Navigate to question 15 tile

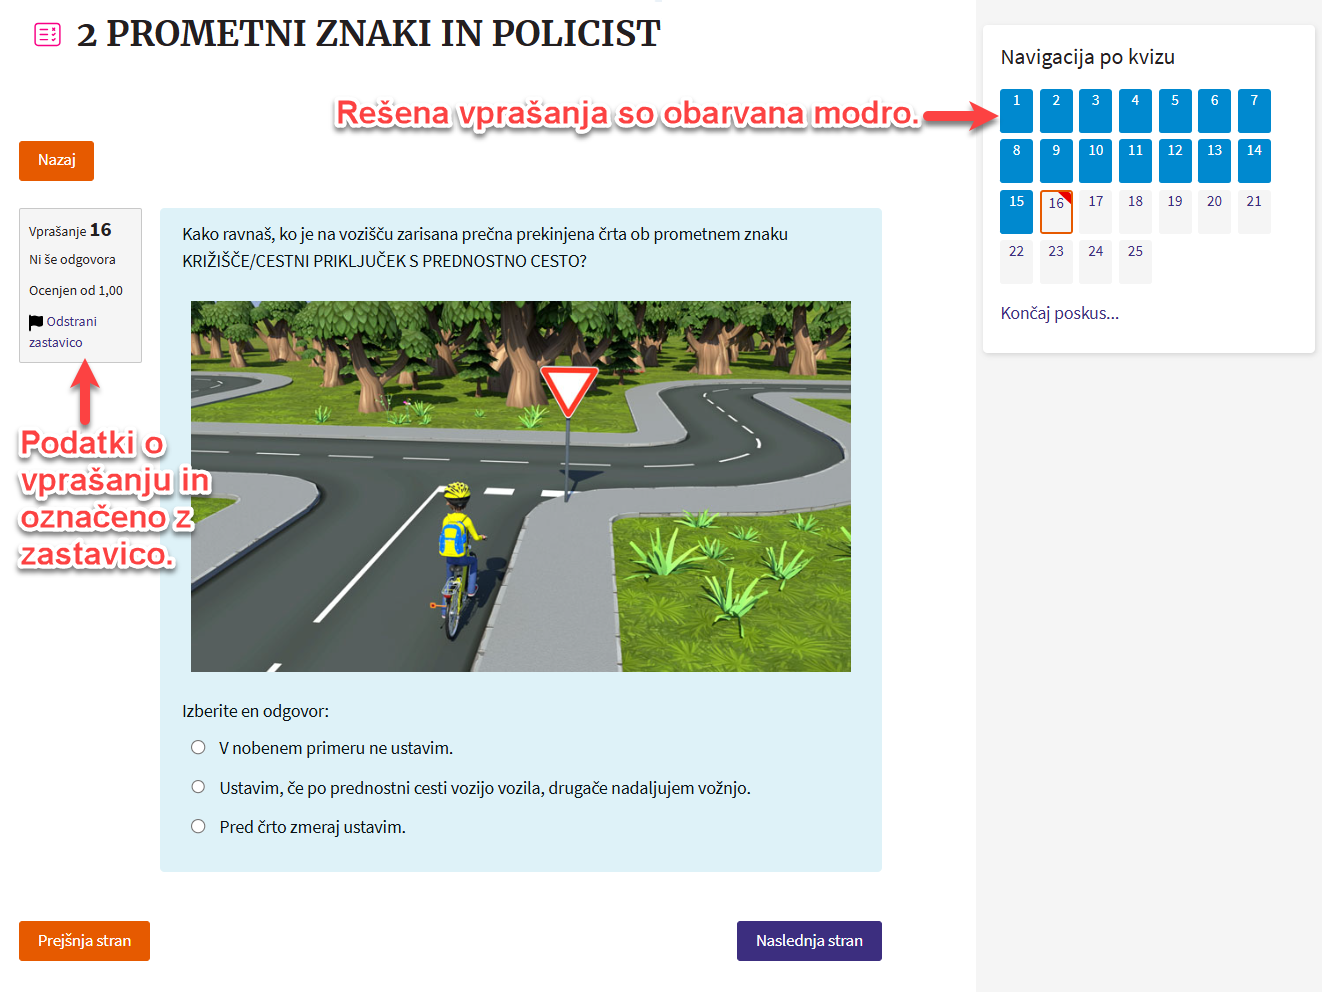pyautogui.click(x=1016, y=212)
